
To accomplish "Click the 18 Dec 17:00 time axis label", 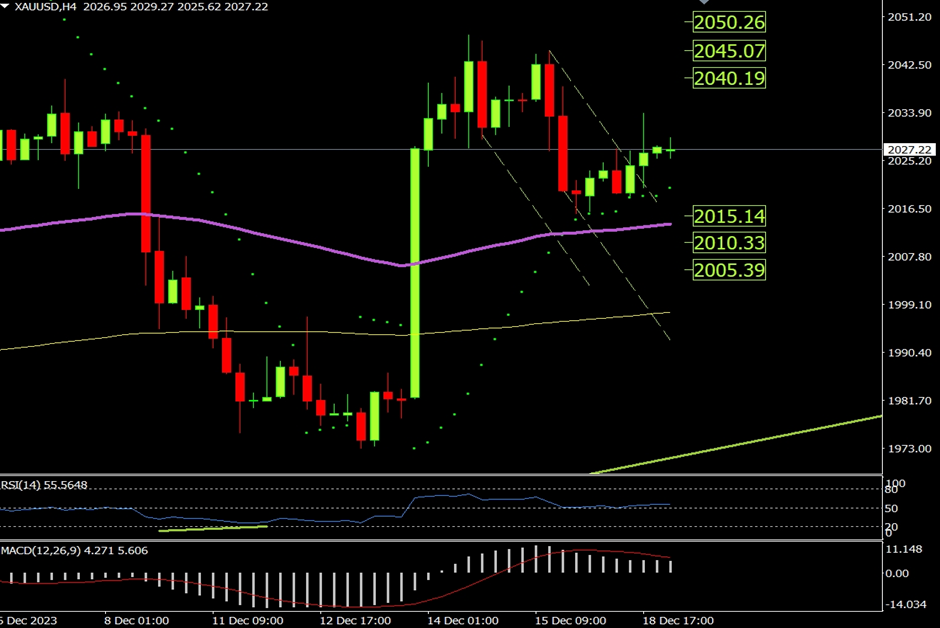I will click(677, 621).
